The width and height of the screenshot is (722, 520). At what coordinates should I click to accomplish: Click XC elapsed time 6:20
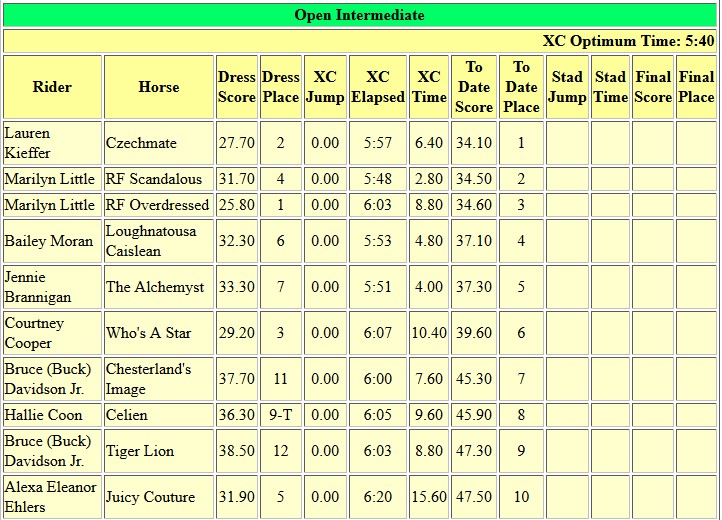pos(378,497)
